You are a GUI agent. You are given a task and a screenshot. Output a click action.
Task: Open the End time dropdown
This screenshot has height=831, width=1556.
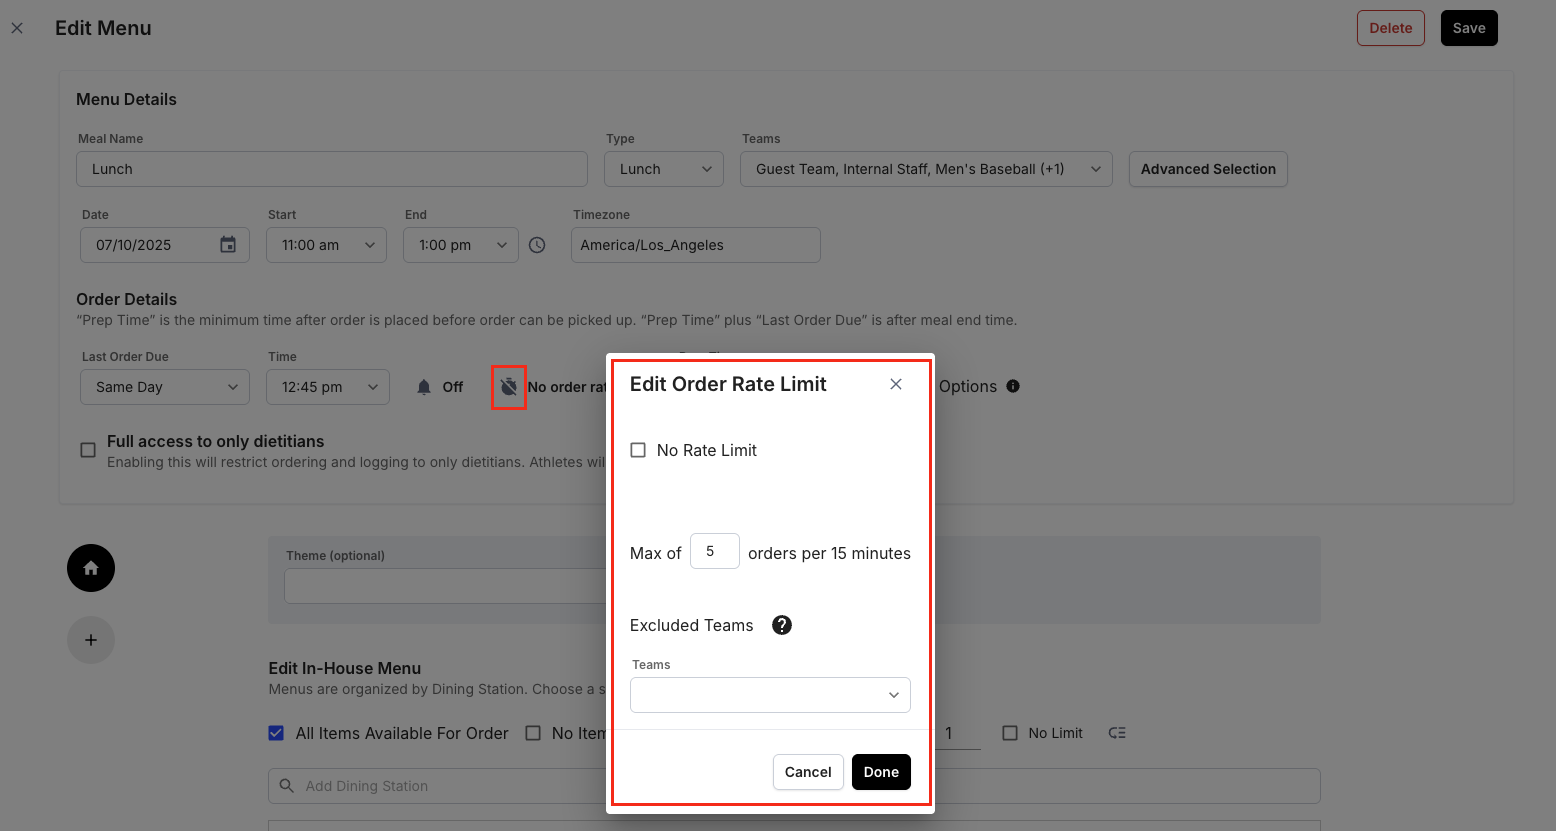pyautogui.click(x=461, y=245)
